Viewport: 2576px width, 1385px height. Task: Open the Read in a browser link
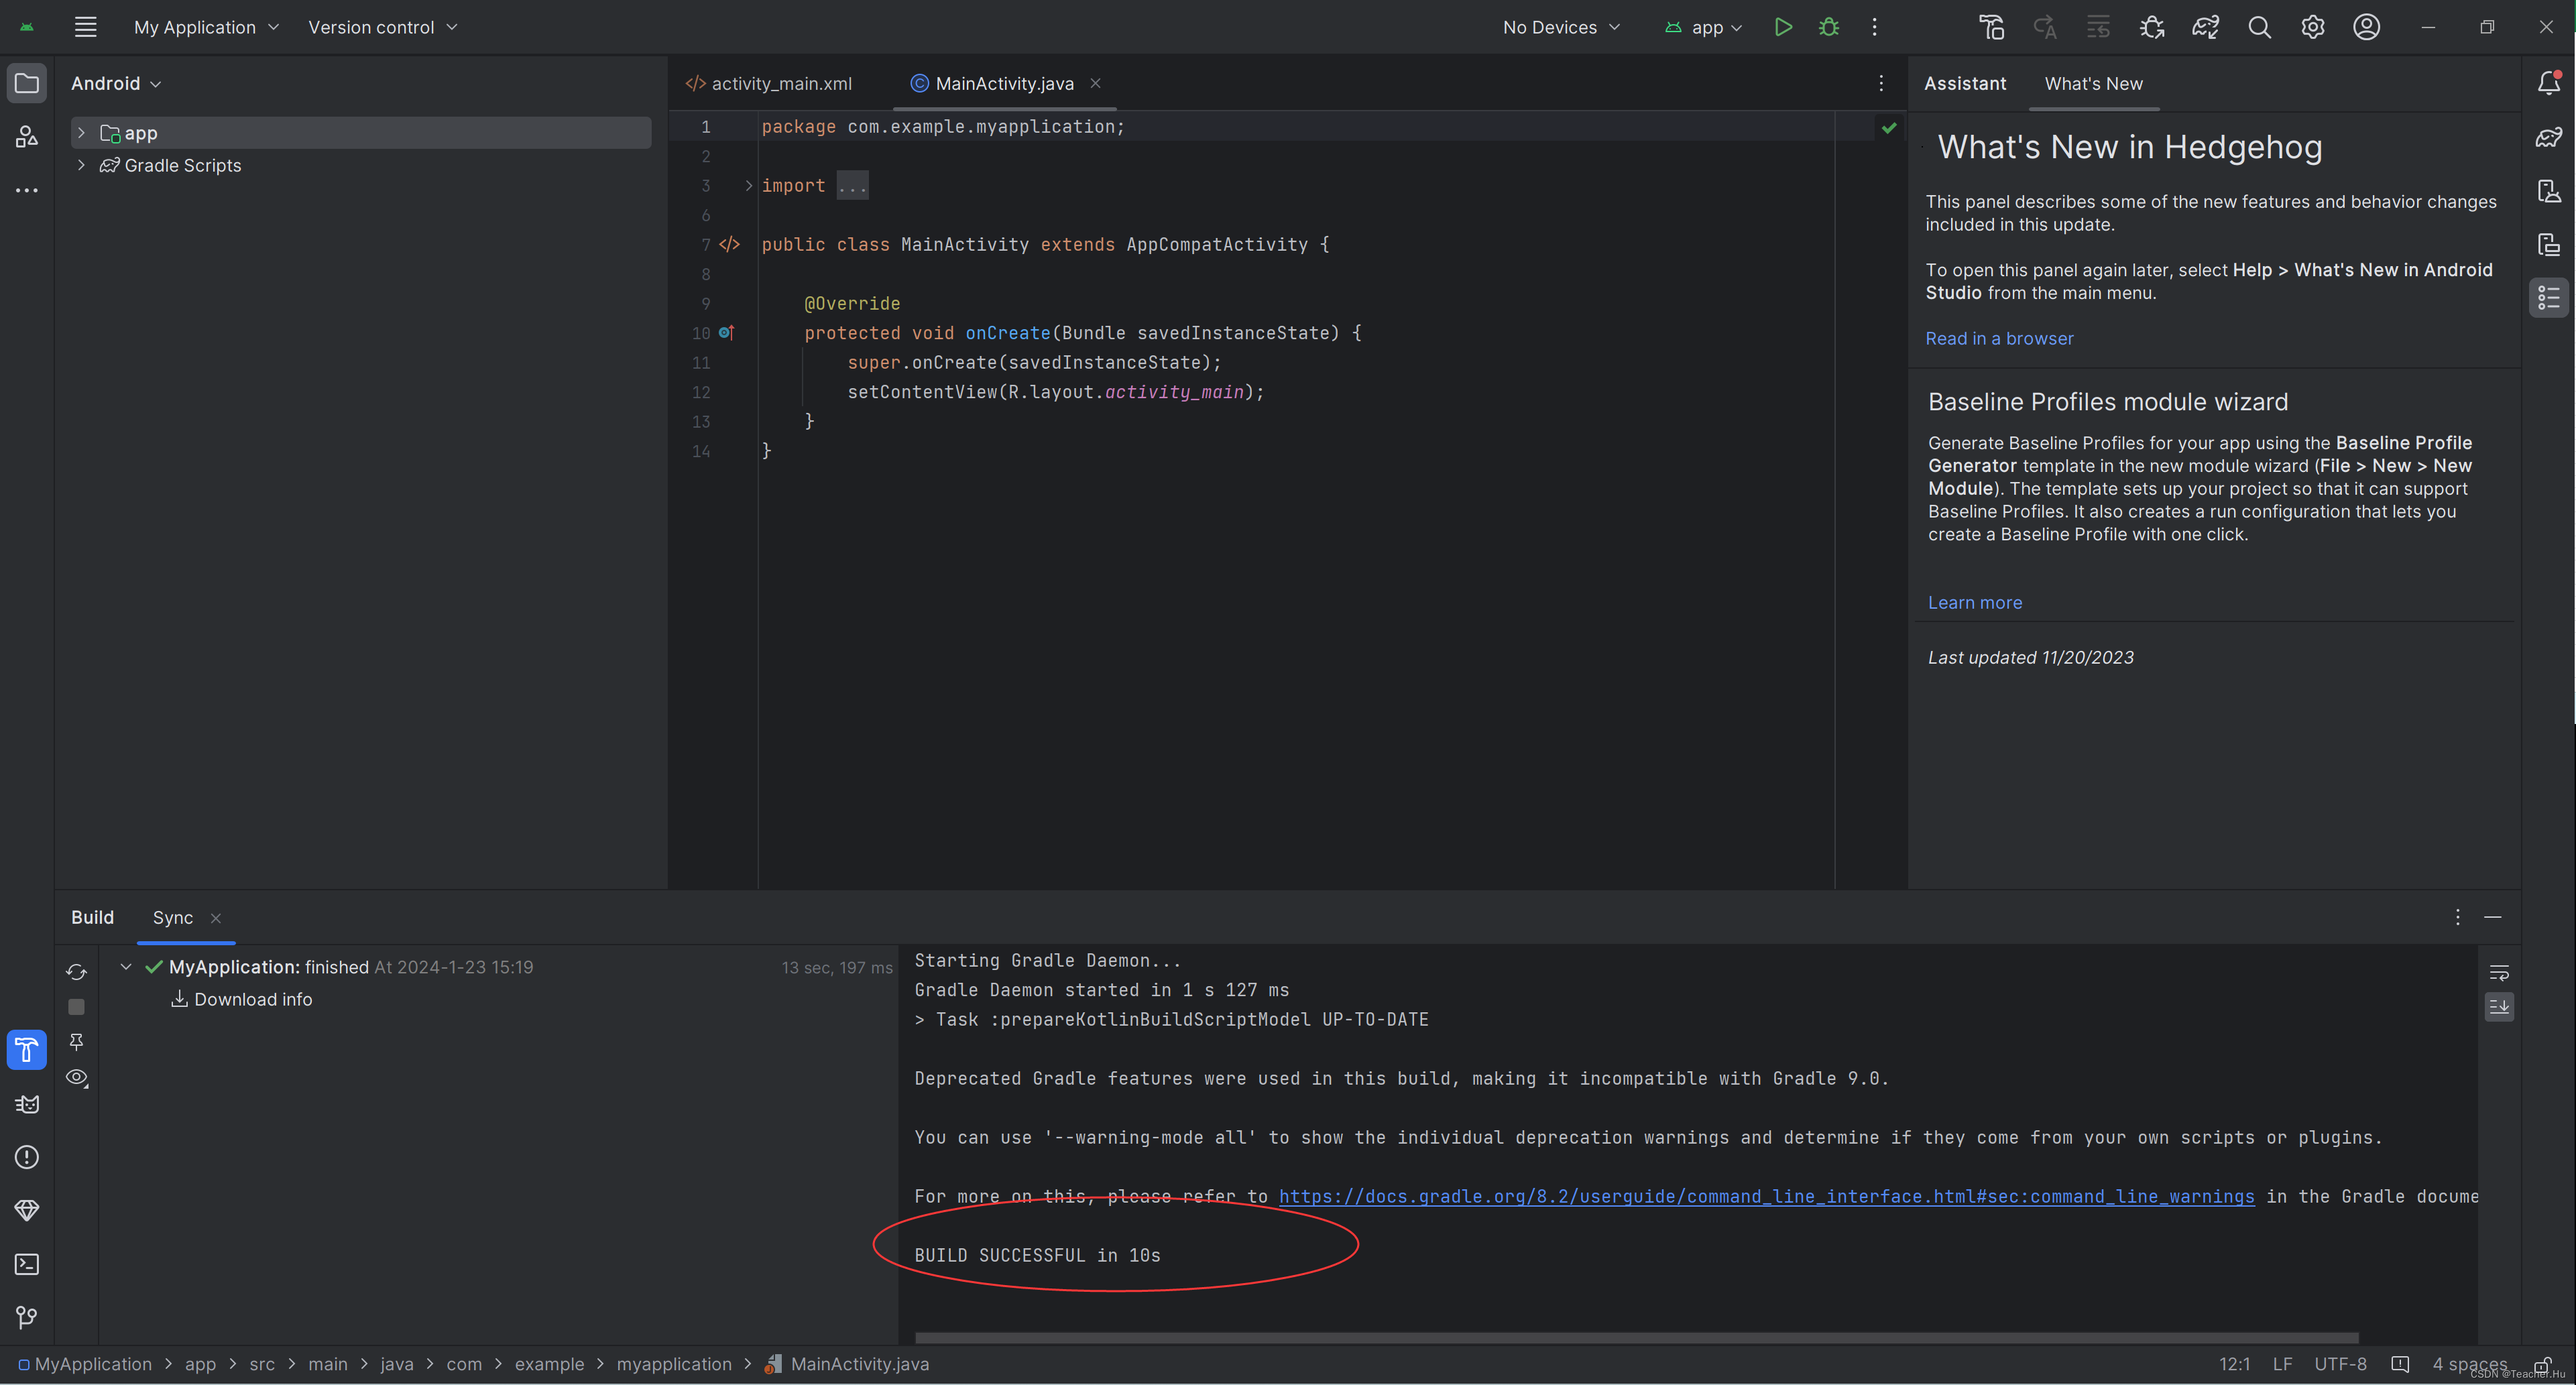point(1999,338)
